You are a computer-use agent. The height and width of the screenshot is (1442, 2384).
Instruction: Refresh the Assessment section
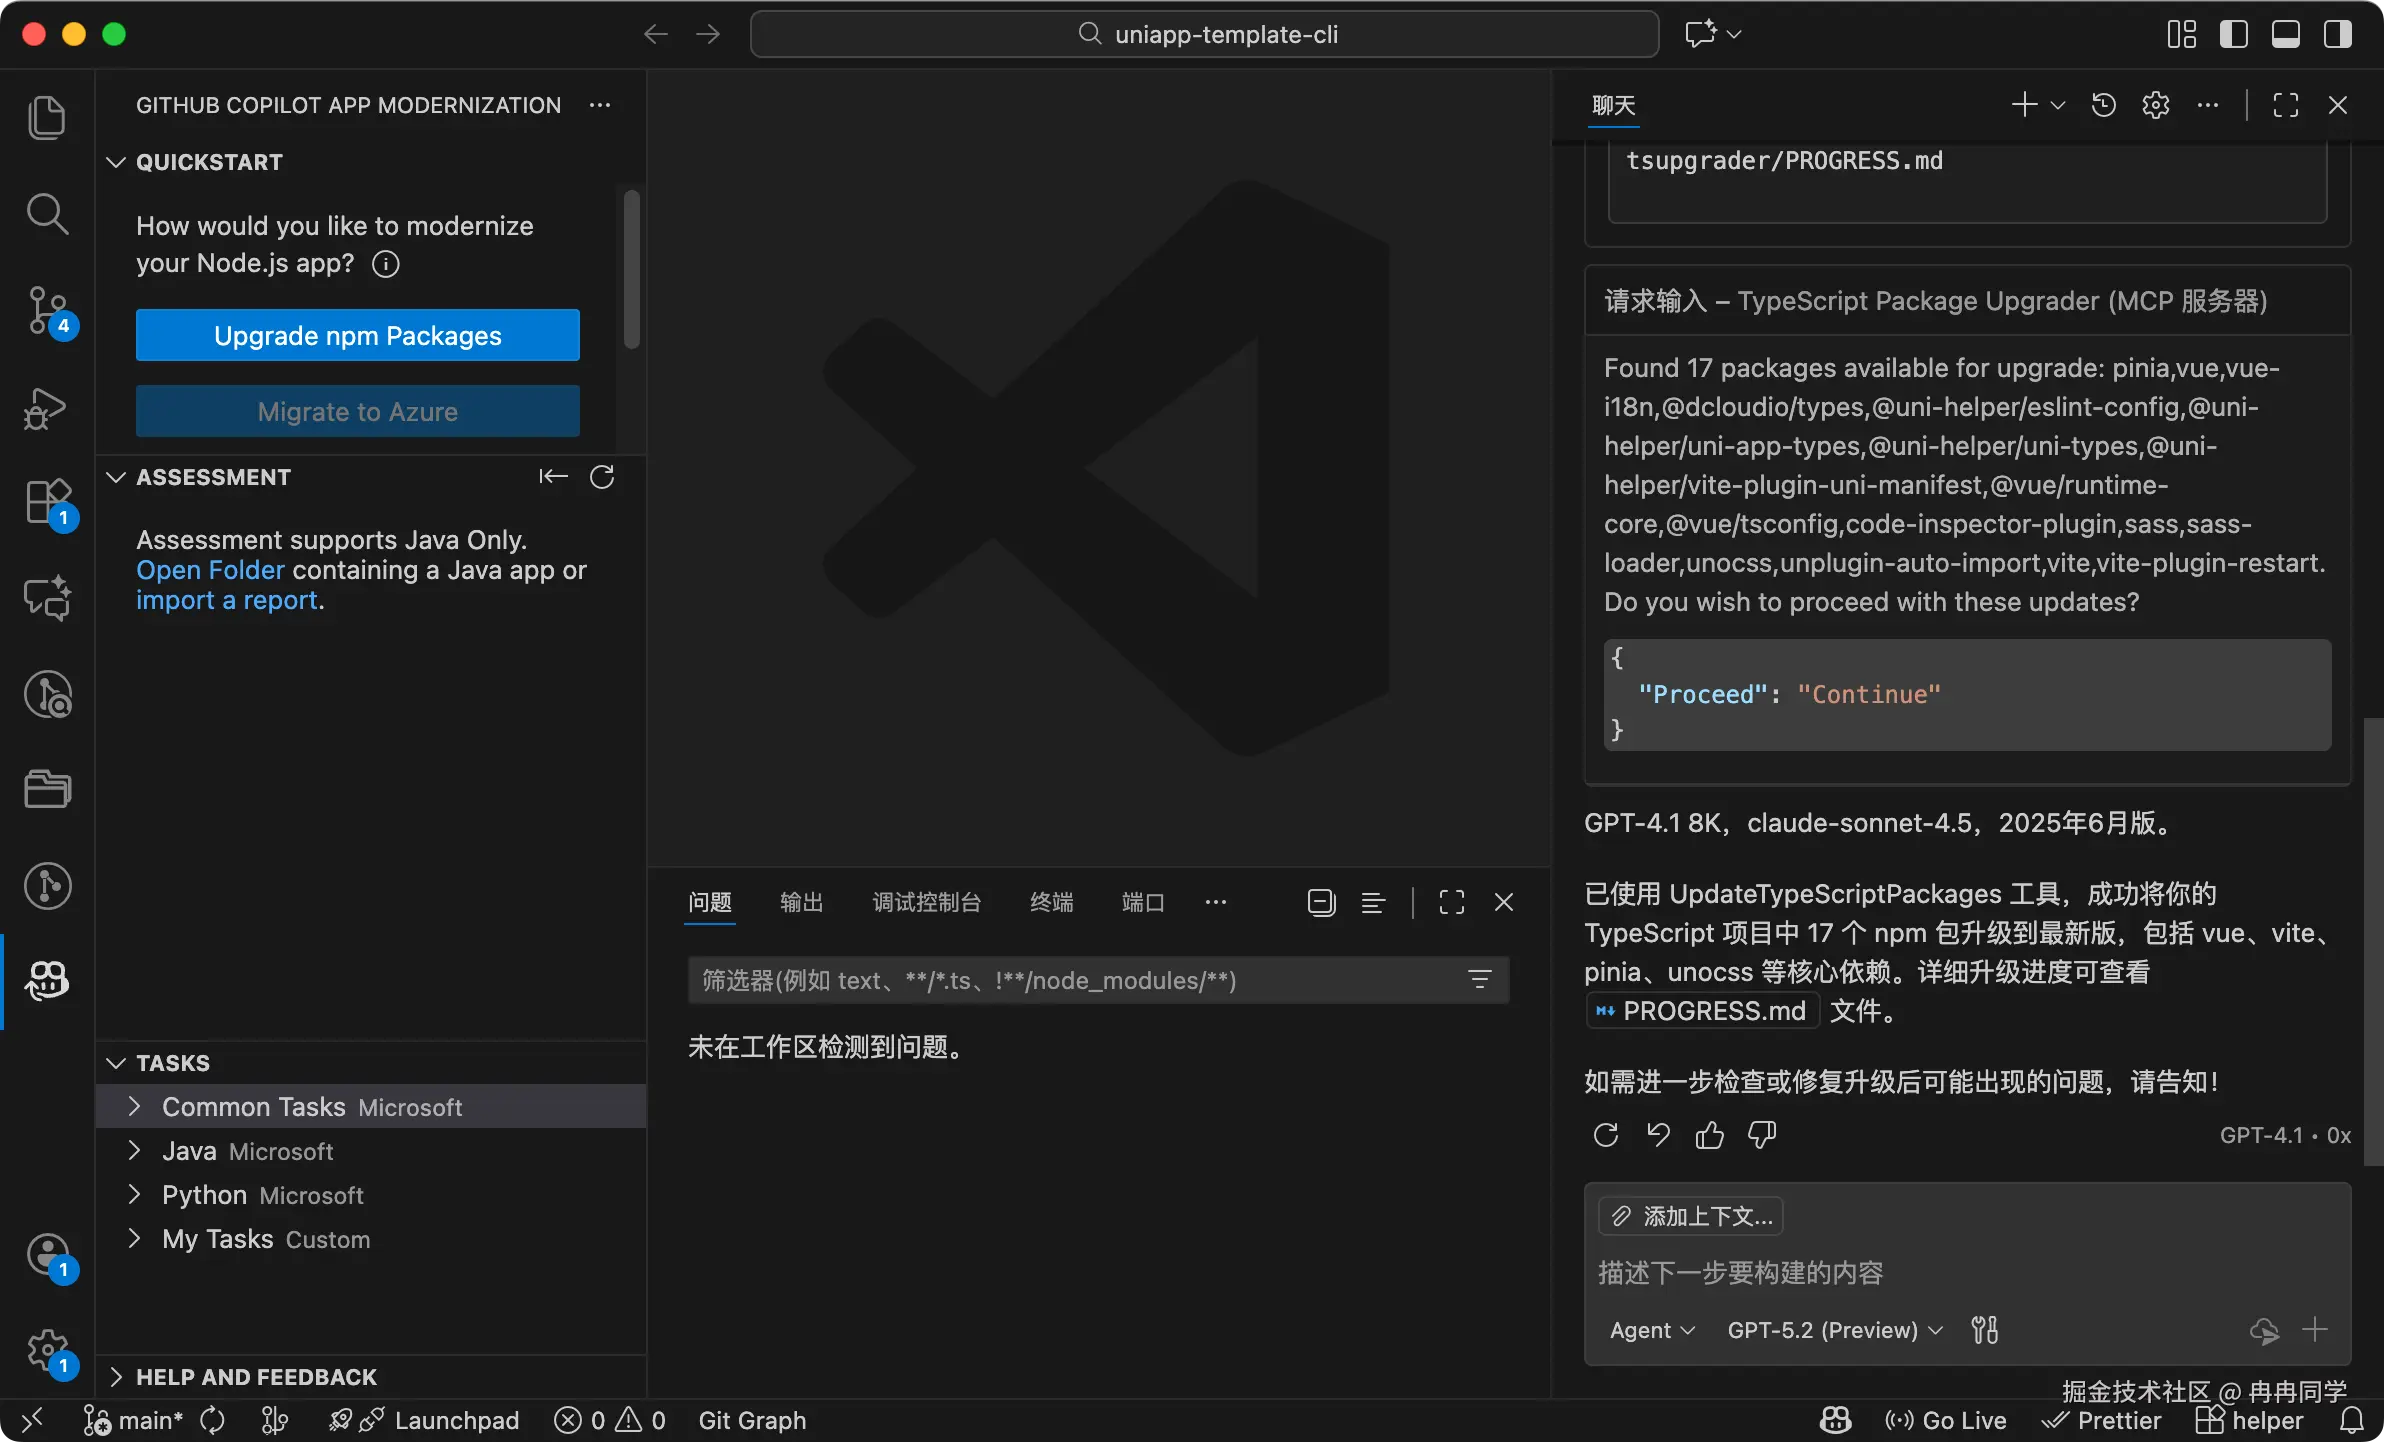pyautogui.click(x=602, y=477)
